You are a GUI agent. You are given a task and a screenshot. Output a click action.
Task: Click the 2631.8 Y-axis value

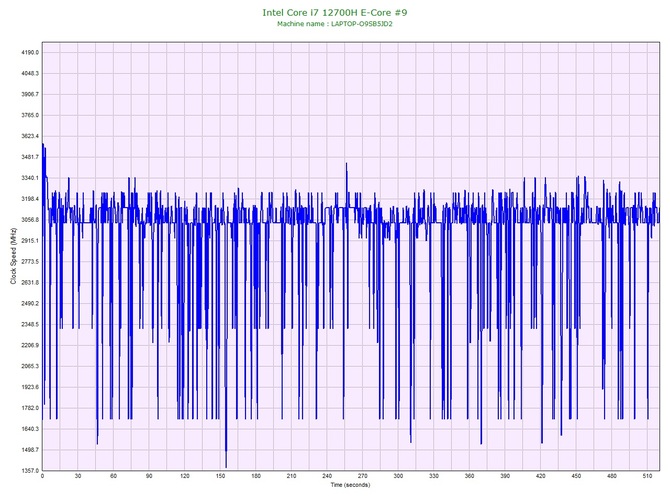[30, 283]
